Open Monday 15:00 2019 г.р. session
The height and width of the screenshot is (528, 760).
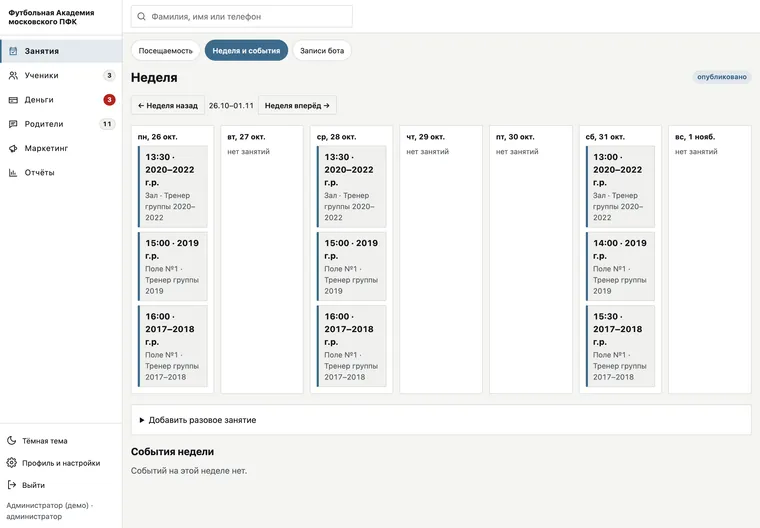pyautogui.click(x=173, y=266)
